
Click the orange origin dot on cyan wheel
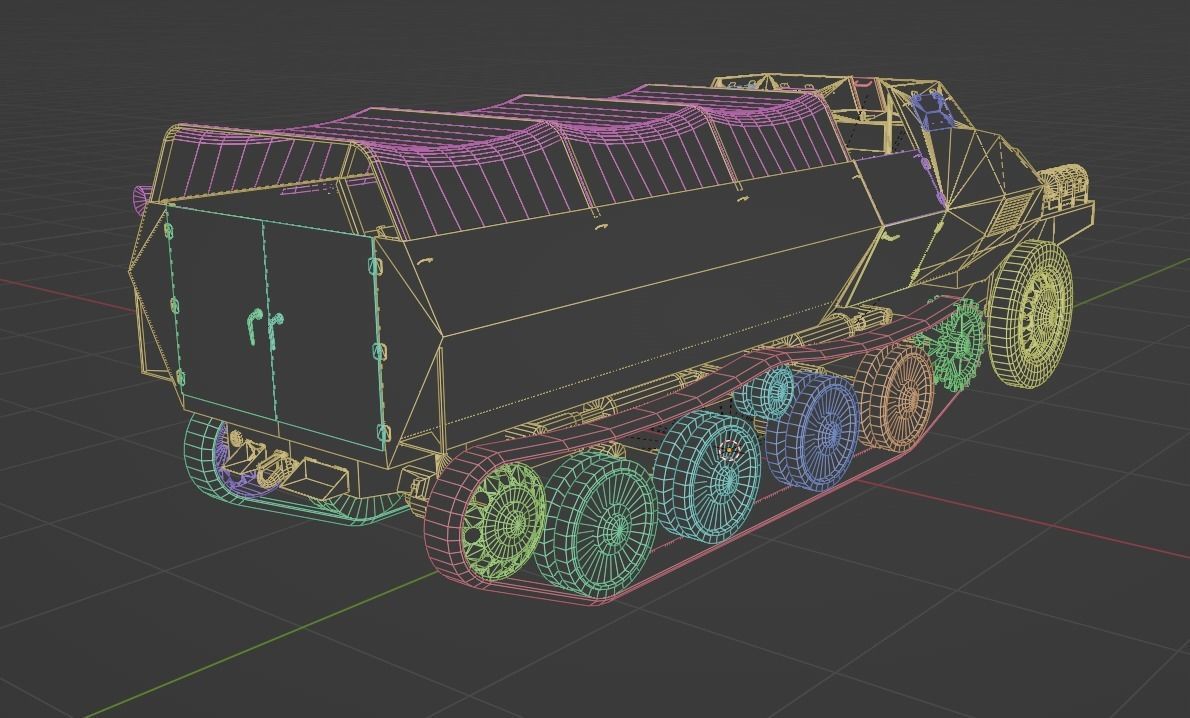[x=729, y=451]
